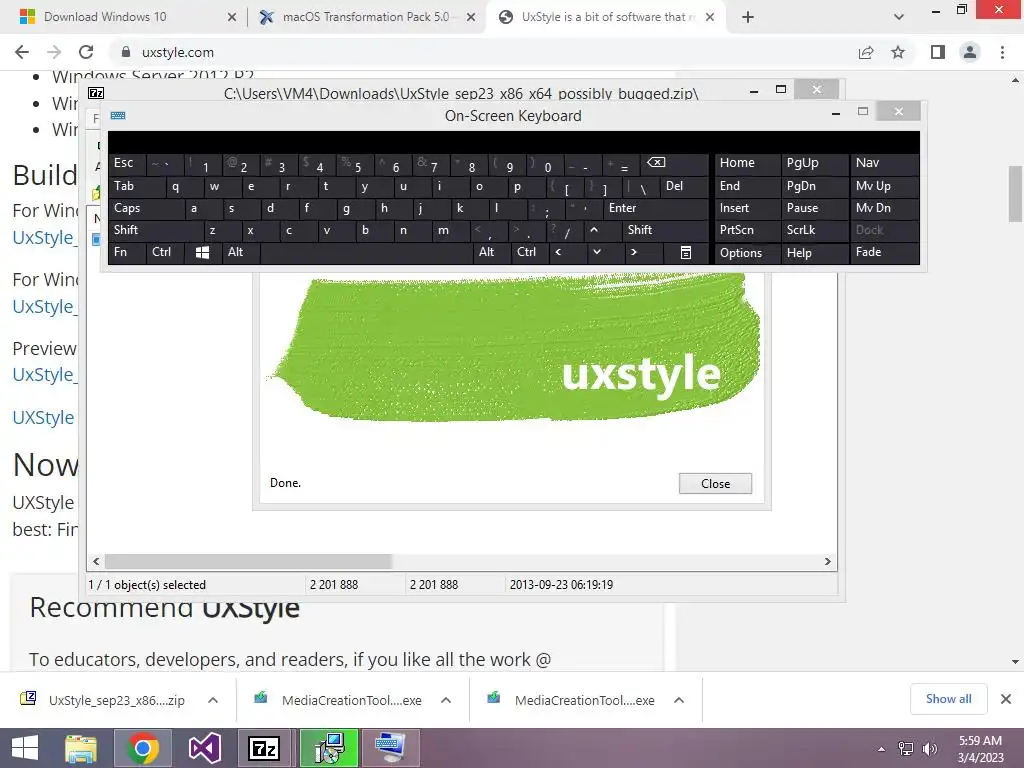This screenshot has height=768, width=1024.
Task: Dismiss the Chrome downloads bar
Action: (1006, 699)
